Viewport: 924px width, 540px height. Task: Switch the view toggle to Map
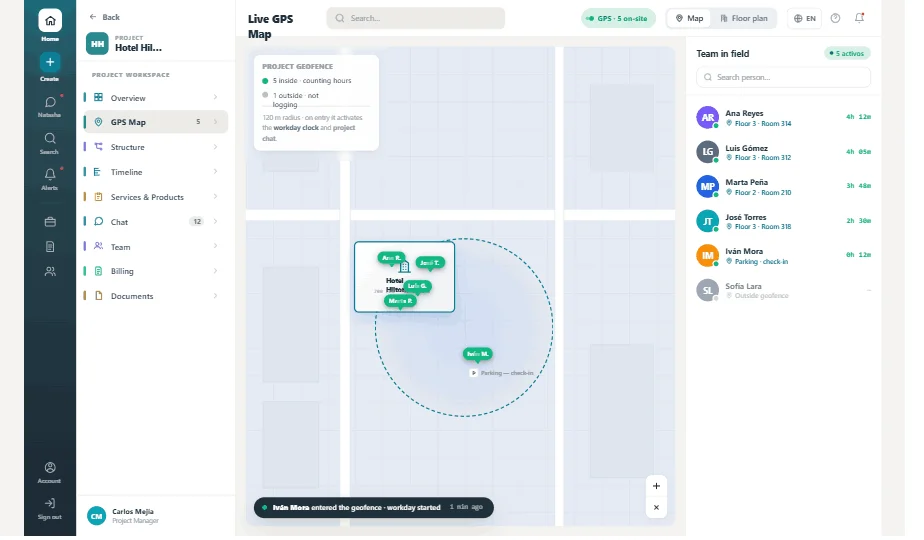pyautogui.click(x=689, y=18)
